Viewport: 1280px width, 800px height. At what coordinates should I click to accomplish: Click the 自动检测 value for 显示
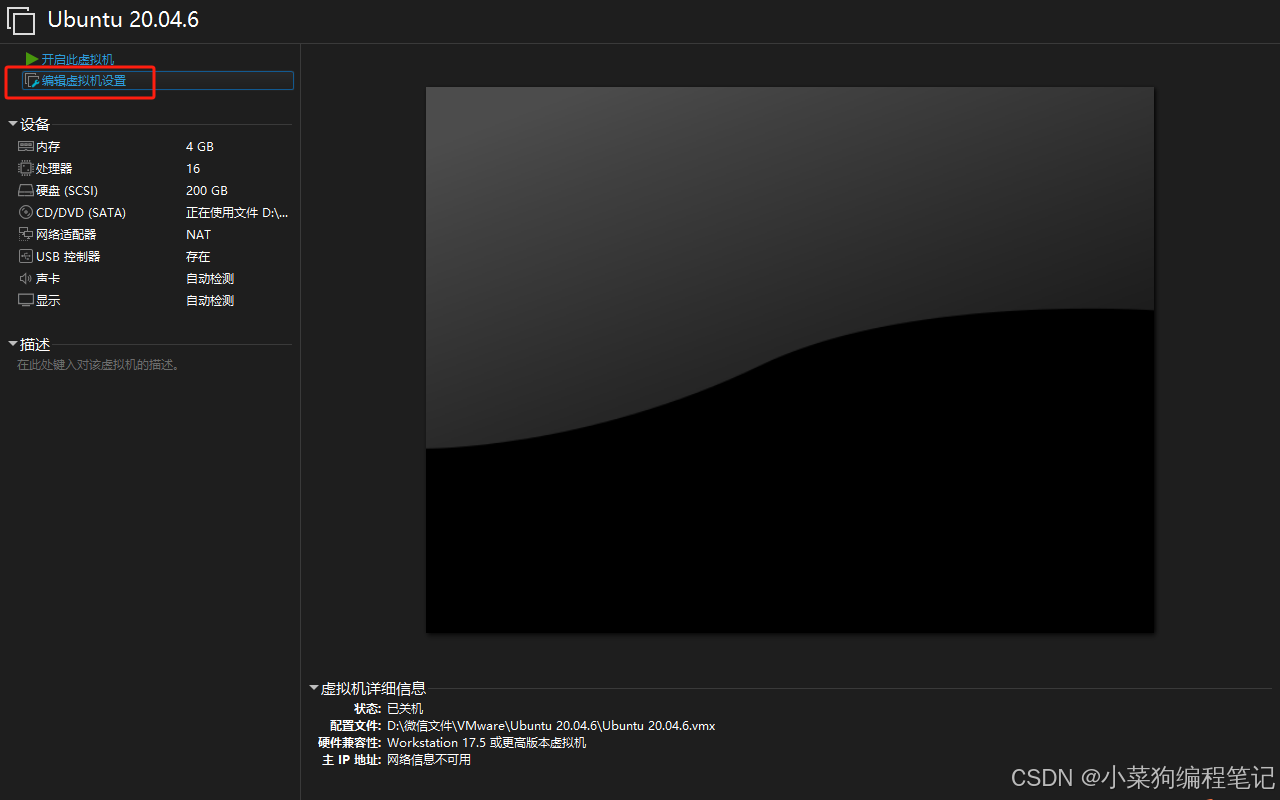(x=210, y=300)
